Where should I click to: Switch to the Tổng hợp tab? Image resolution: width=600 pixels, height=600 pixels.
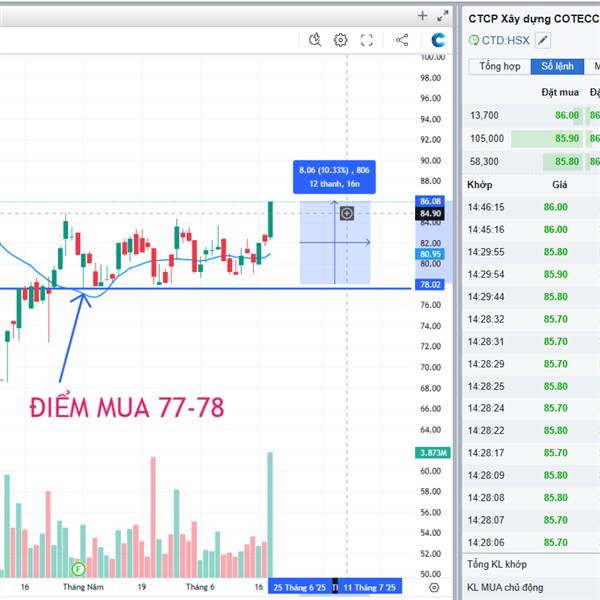pyautogui.click(x=500, y=67)
